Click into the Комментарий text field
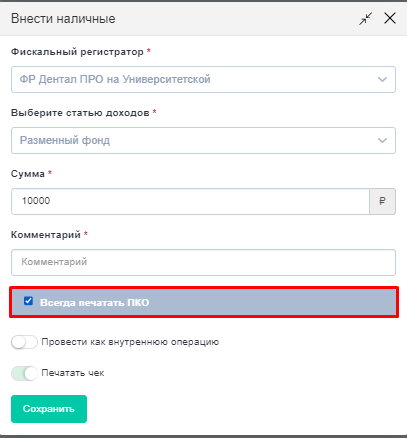 point(203,262)
